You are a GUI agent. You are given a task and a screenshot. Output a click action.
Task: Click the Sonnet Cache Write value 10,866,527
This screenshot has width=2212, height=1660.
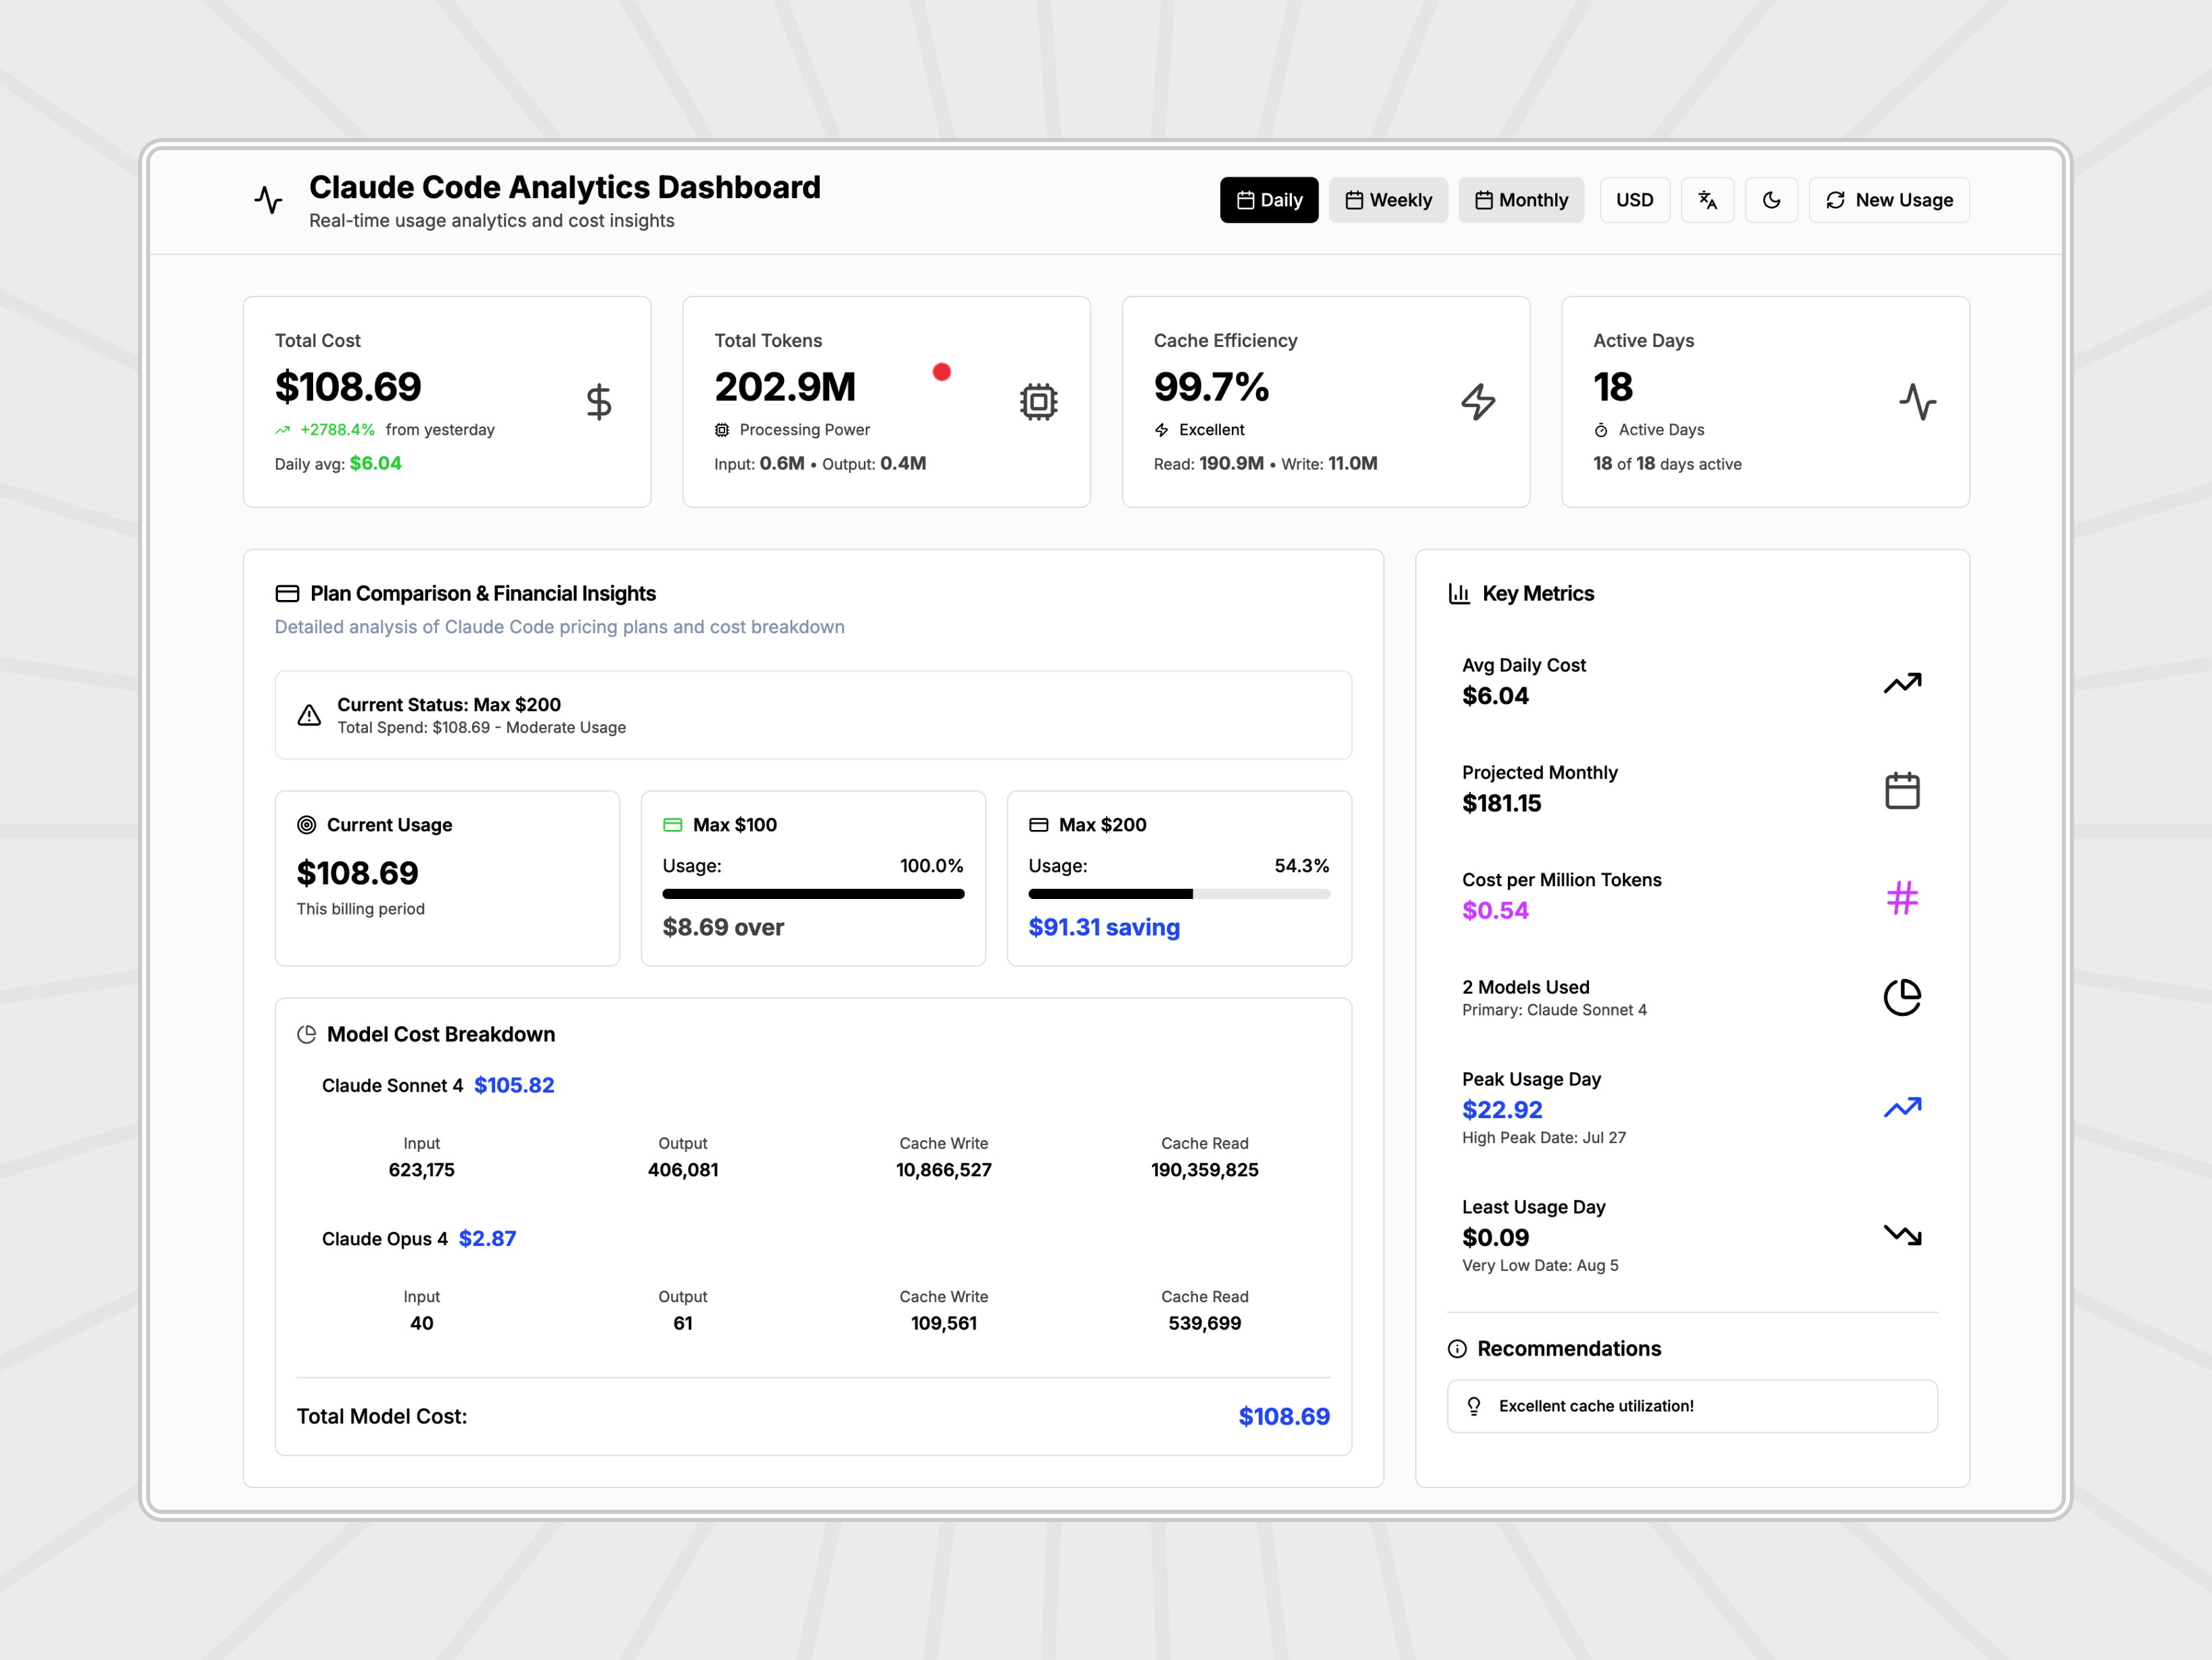943,1170
